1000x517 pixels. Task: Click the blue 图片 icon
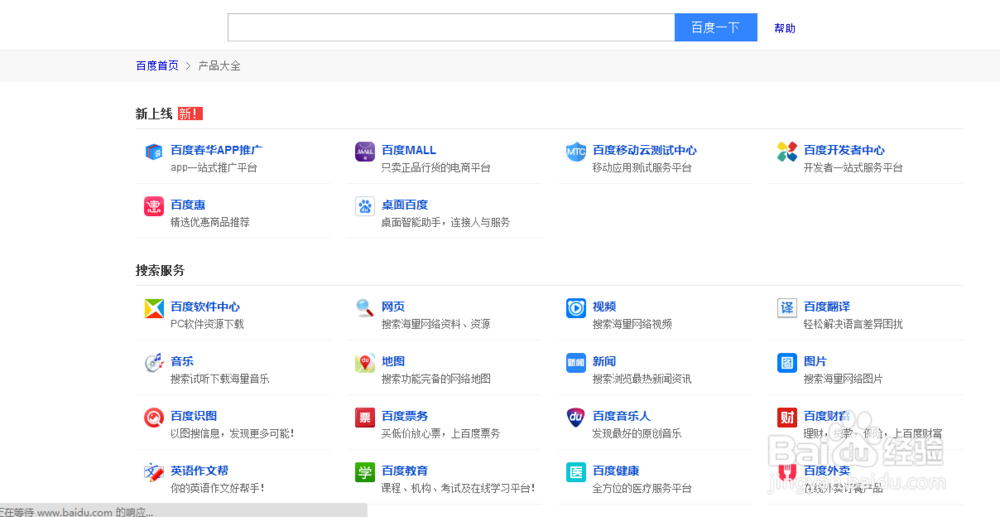click(787, 363)
